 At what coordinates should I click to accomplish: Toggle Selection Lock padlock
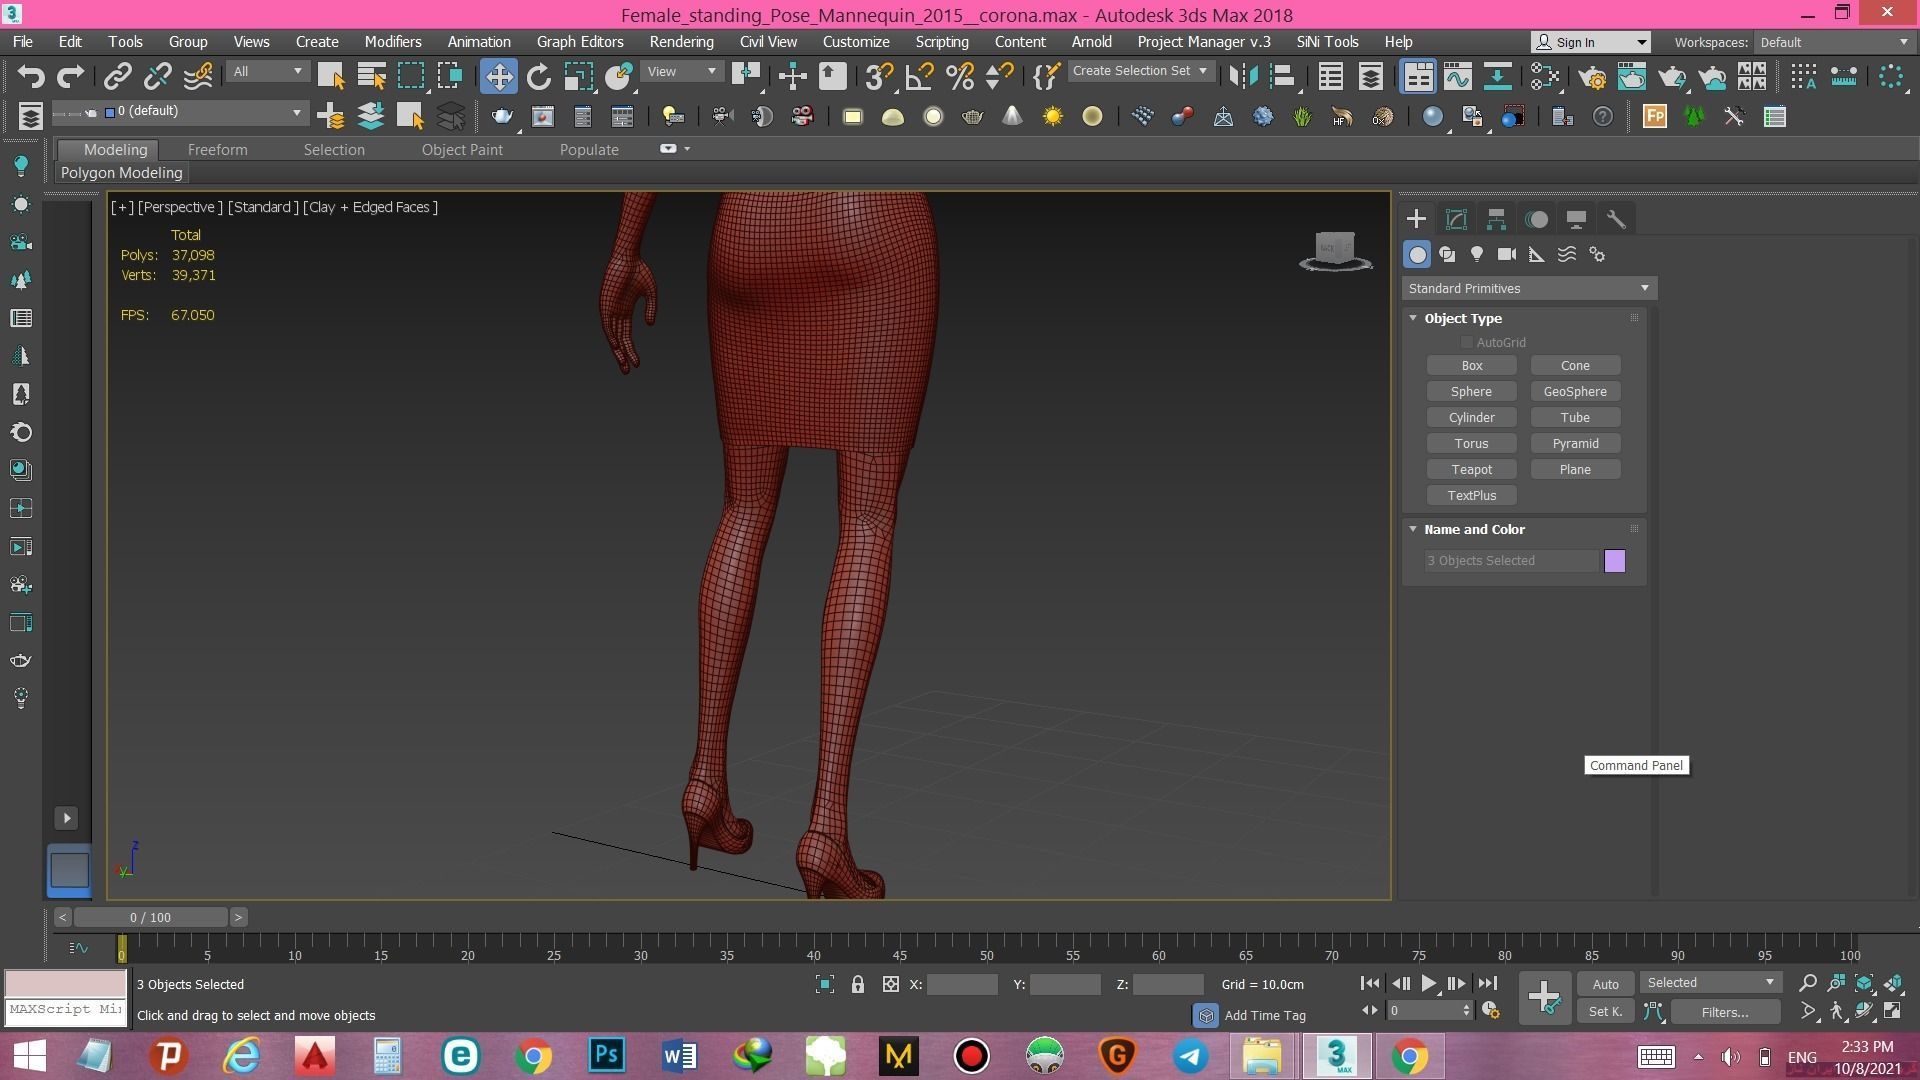[x=857, y=984]
